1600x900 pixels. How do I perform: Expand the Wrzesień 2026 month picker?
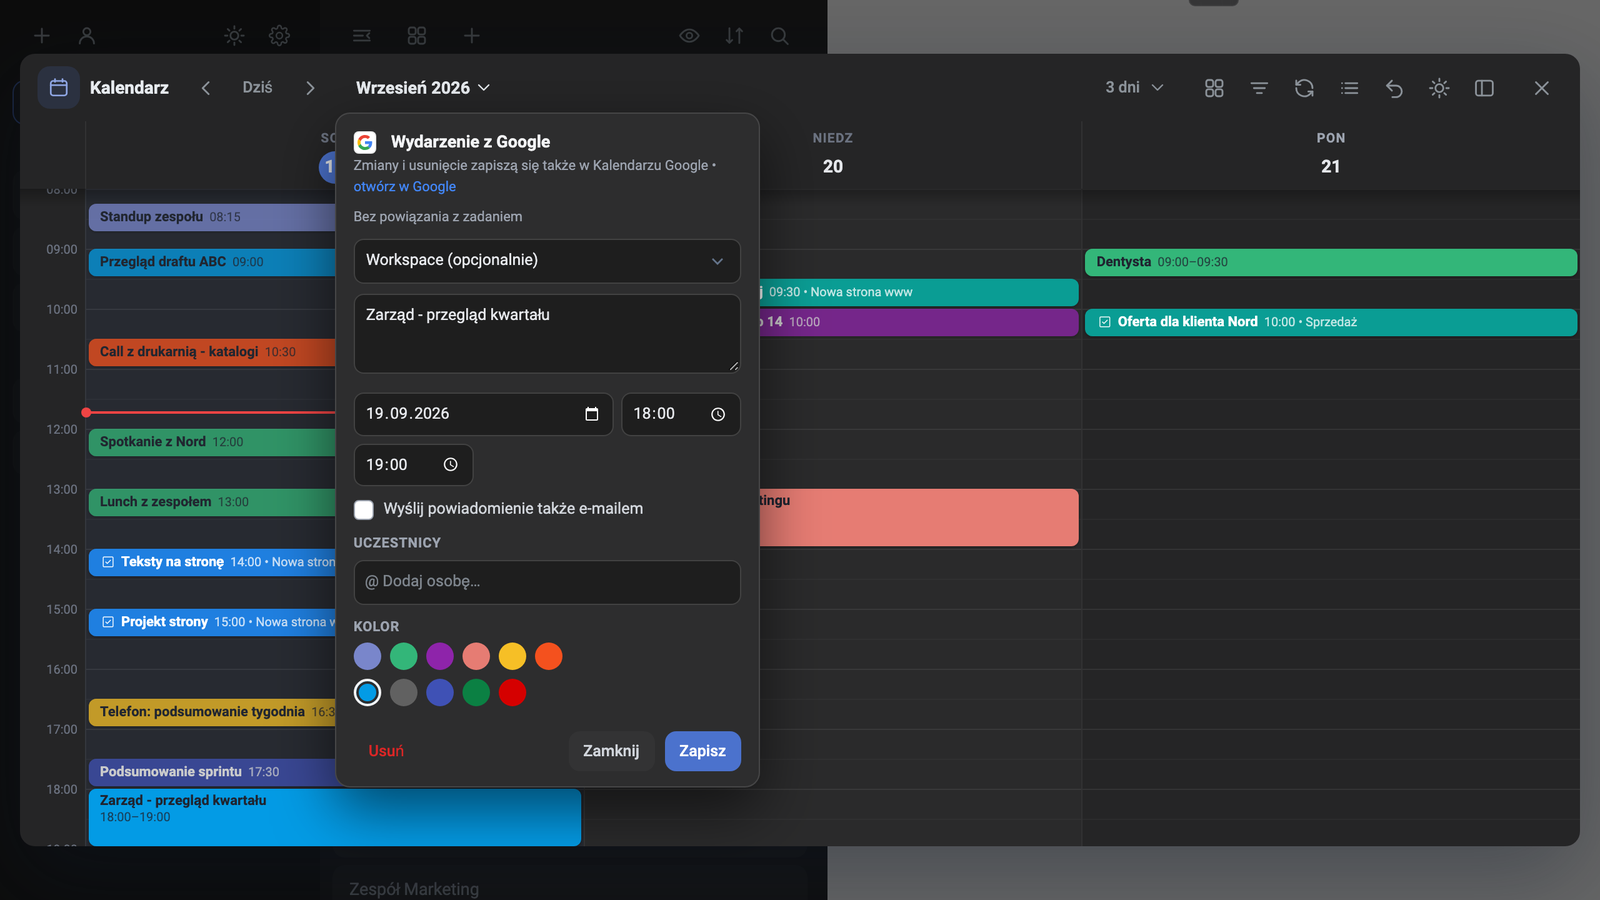coord(423,88)
